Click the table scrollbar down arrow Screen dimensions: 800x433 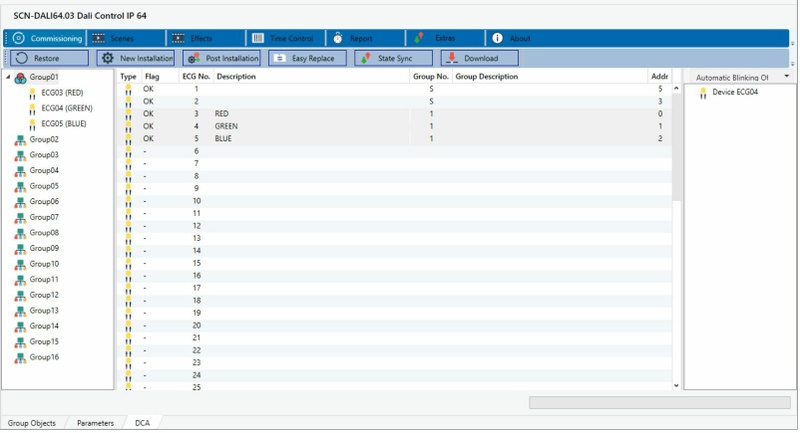pos(677,386)
